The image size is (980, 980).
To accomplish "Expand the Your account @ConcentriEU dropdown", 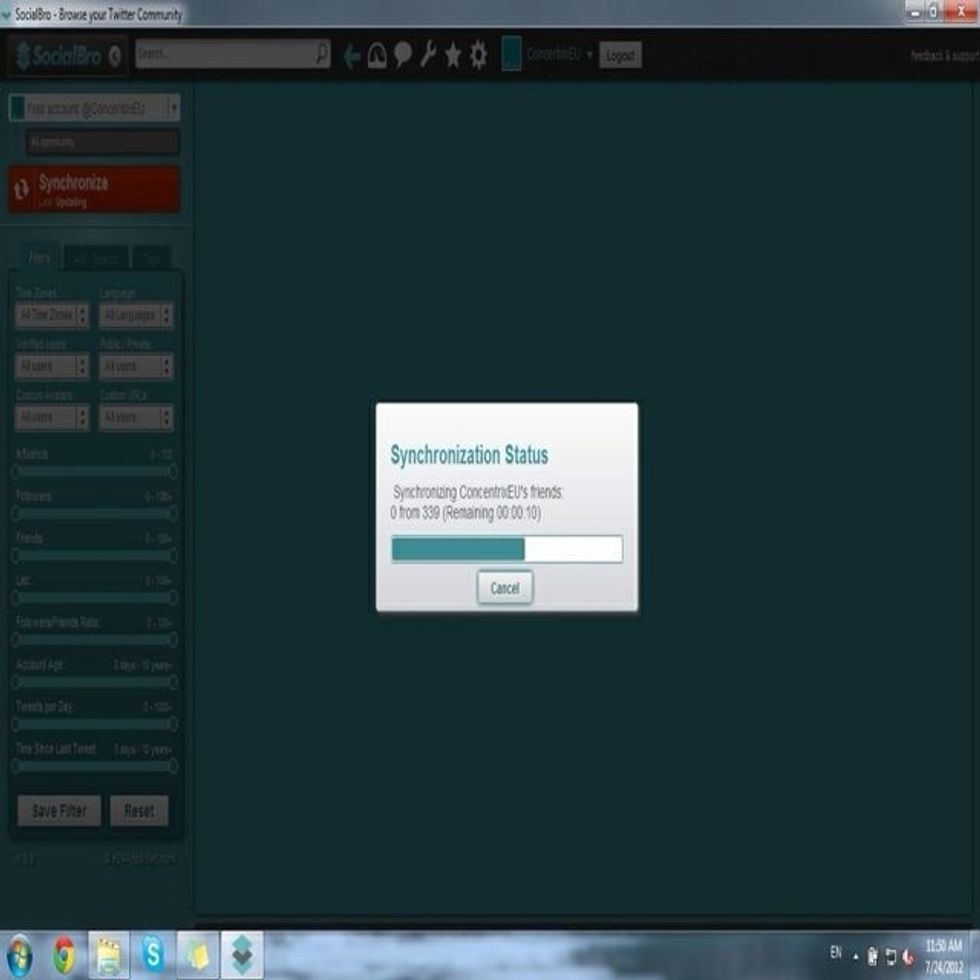I will coord(174,108).
